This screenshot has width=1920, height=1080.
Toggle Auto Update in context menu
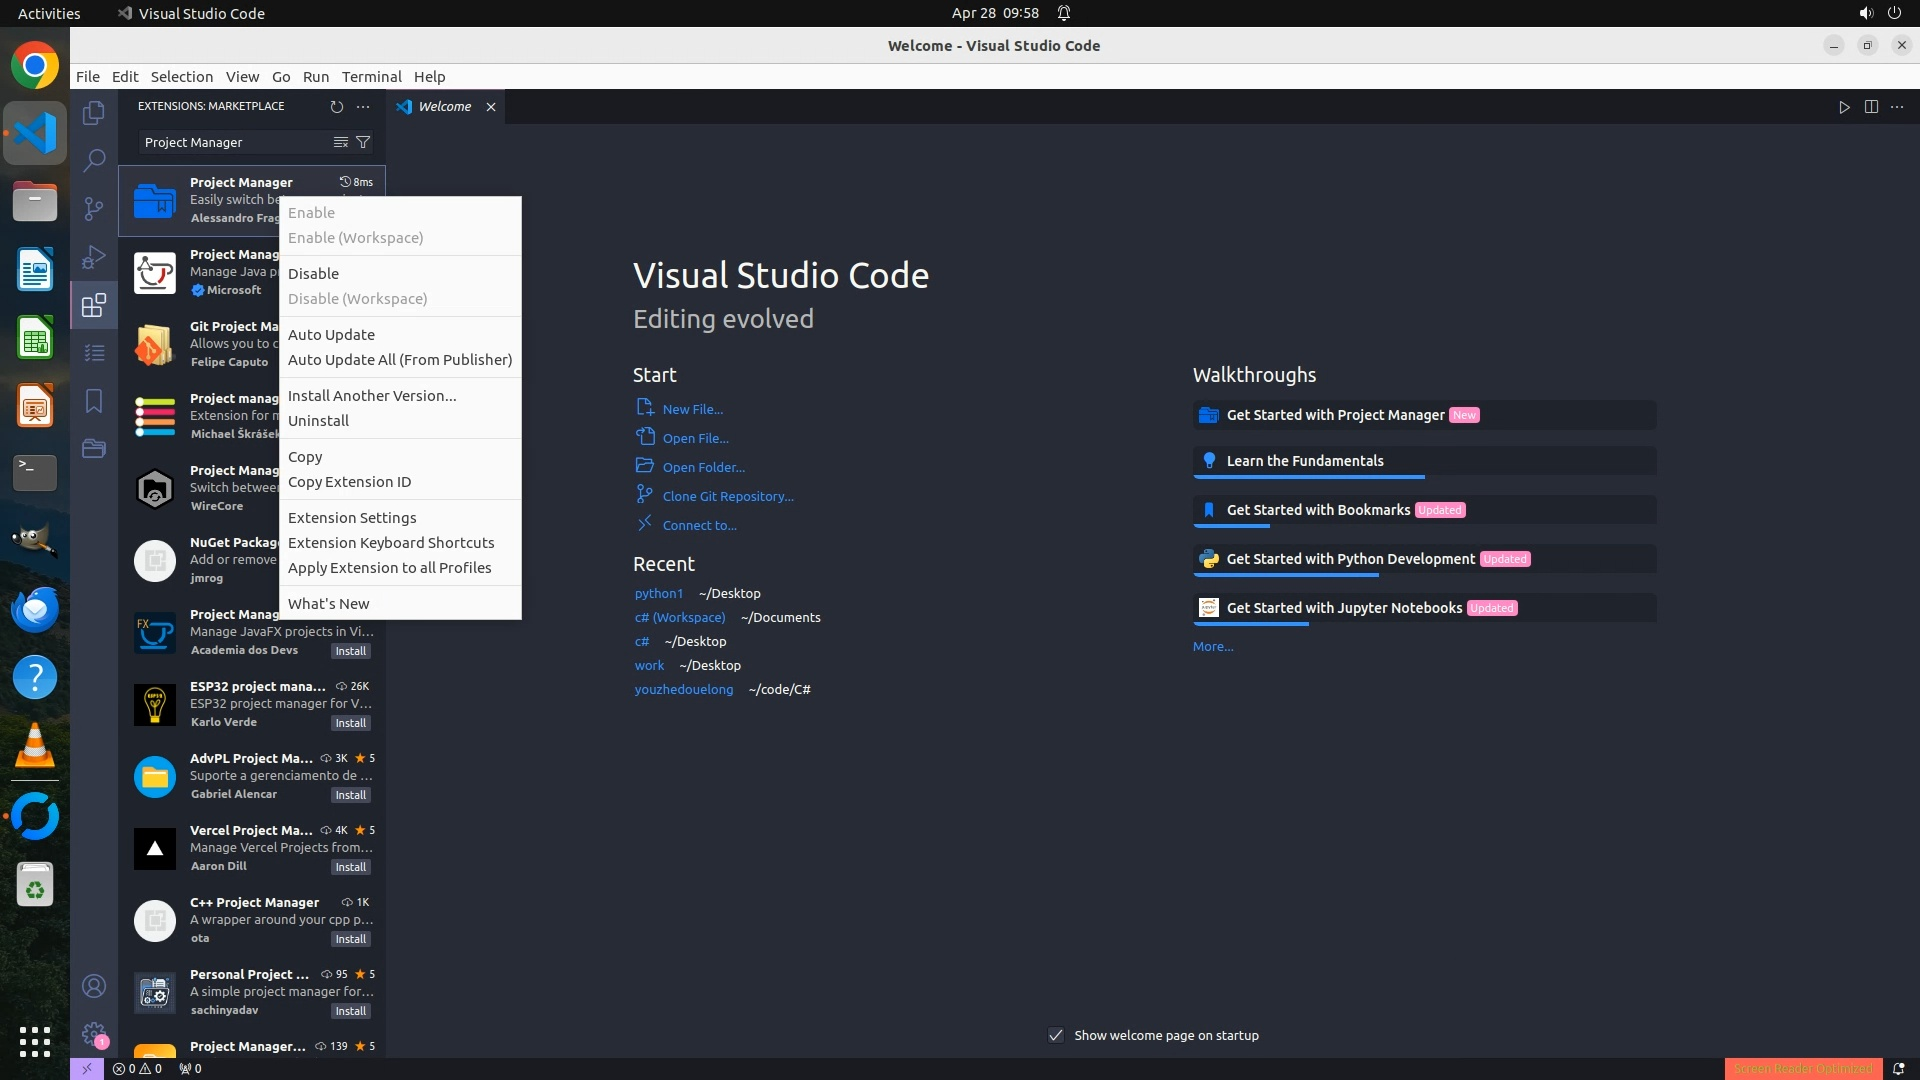(331, 334)
